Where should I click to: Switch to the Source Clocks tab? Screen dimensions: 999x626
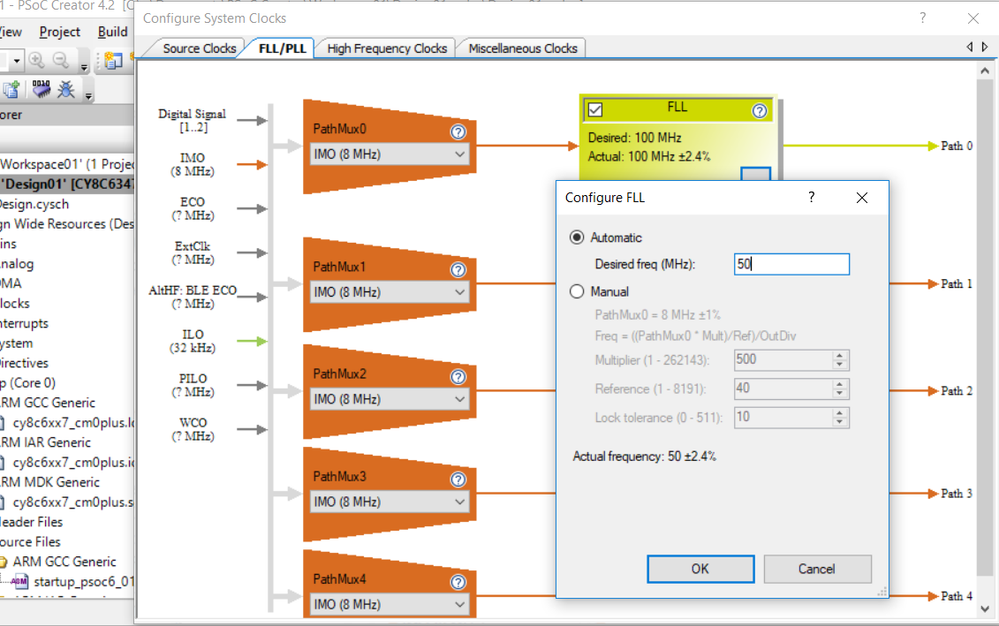[199, 48]
